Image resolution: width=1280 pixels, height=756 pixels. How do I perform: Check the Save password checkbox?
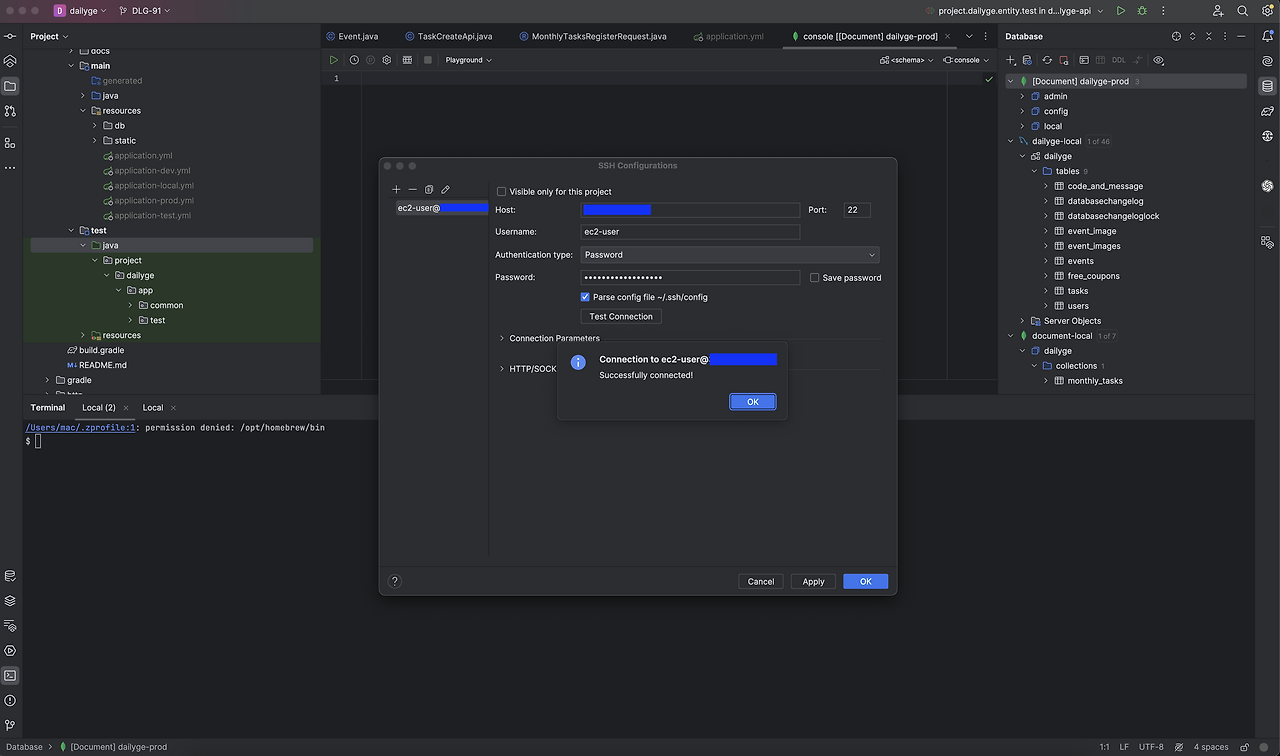[815, 278]
